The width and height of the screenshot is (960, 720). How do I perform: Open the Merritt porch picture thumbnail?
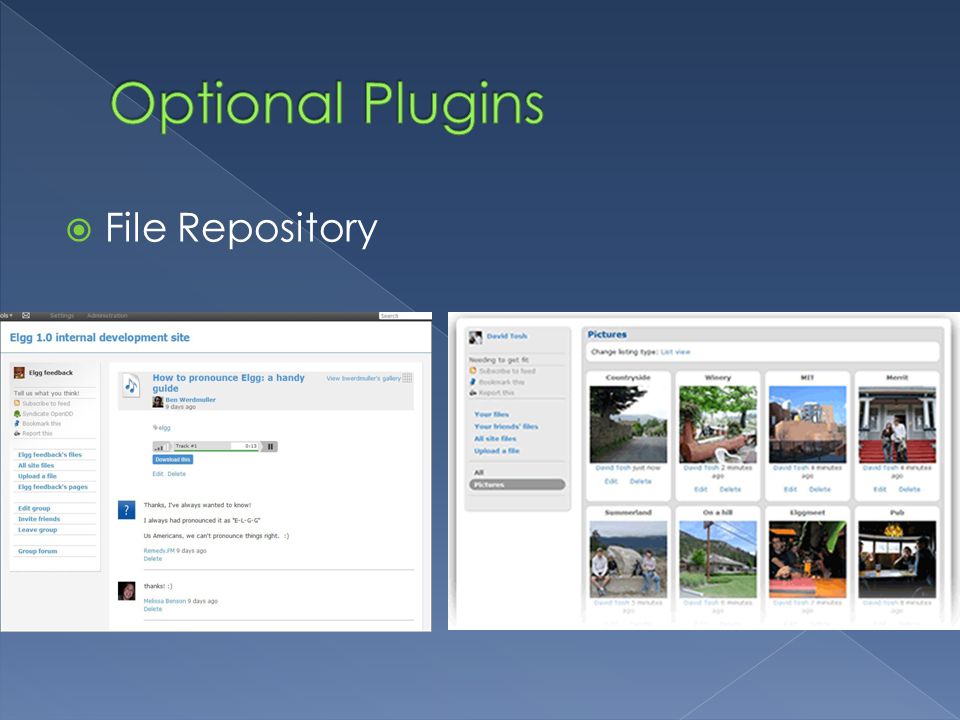click(897, 424)
